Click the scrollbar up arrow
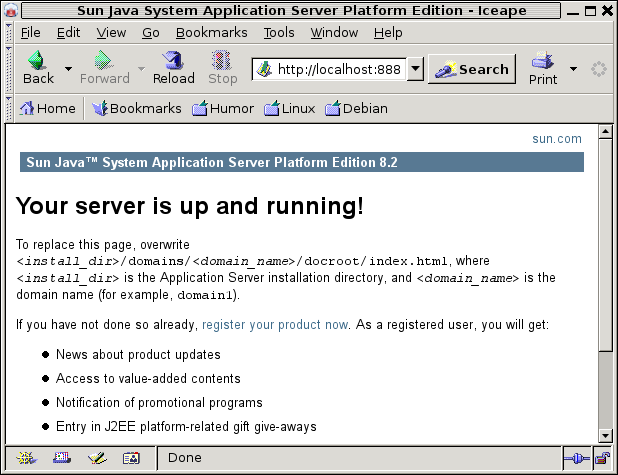 tap(605, 131)
